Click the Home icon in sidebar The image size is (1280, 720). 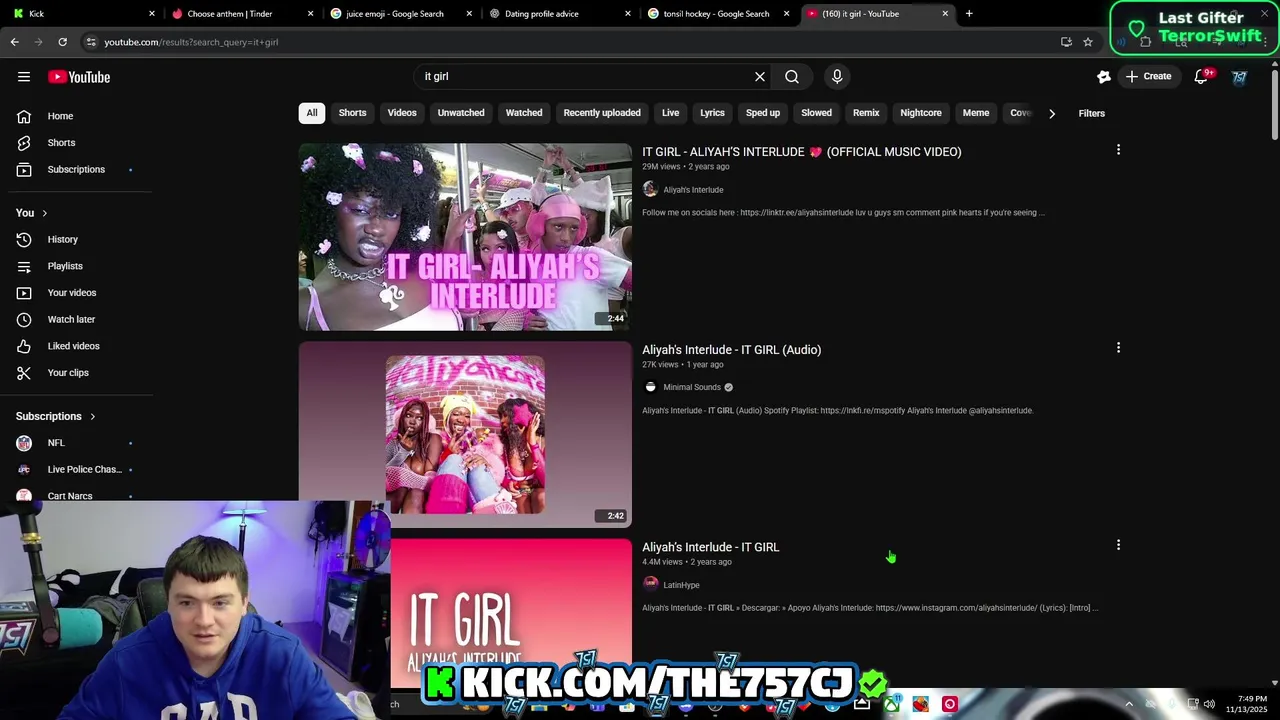(24, 116)
